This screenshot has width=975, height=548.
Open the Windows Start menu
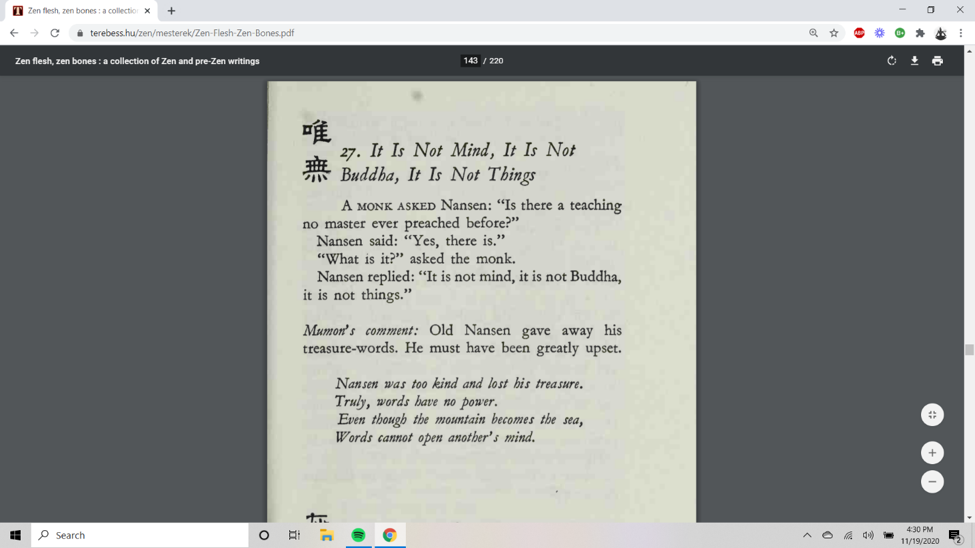16,535
